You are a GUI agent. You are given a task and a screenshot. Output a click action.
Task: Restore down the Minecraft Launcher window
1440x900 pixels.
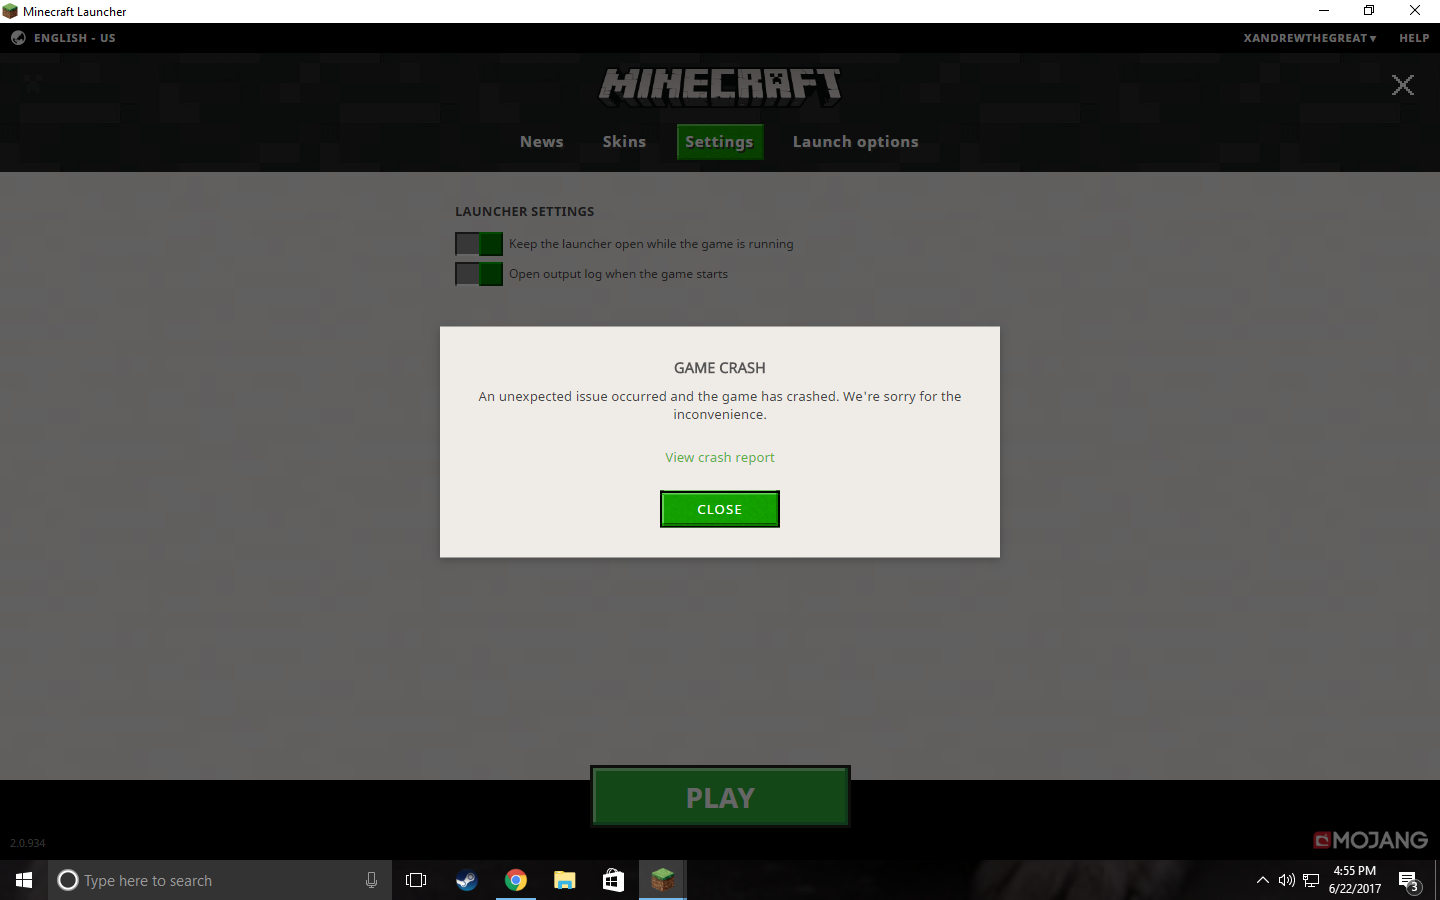[x=1369, y=11]
